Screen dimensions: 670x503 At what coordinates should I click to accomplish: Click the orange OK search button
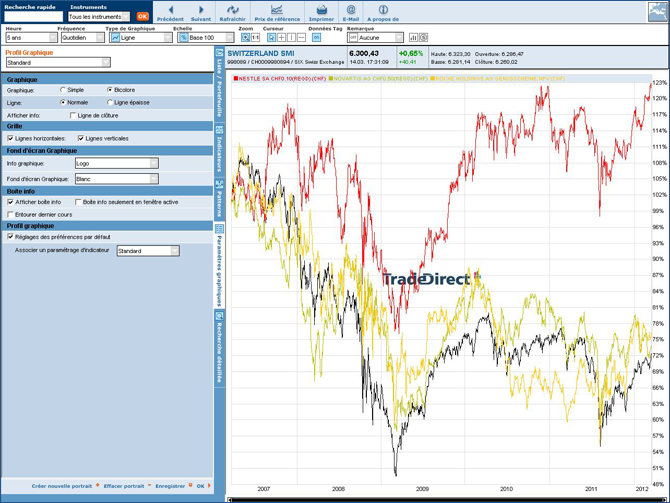pos(142,17)
